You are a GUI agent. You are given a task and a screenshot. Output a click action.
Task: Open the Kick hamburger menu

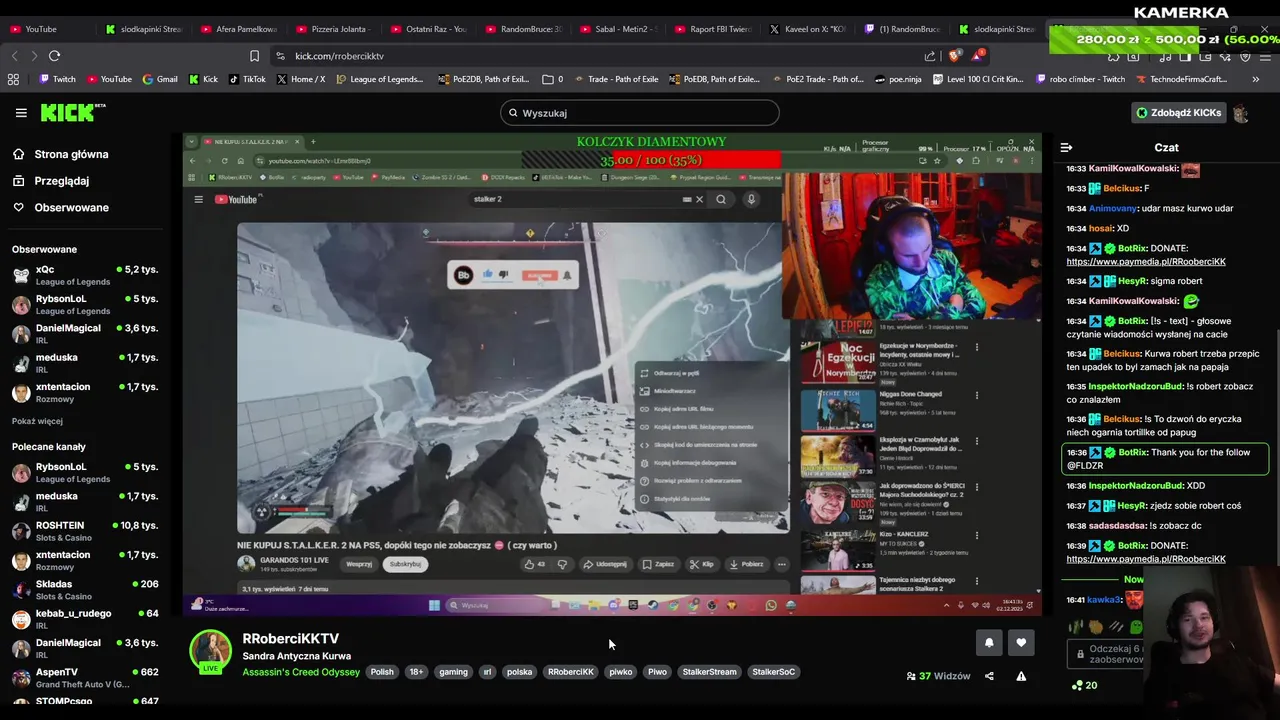pos(21,113)
